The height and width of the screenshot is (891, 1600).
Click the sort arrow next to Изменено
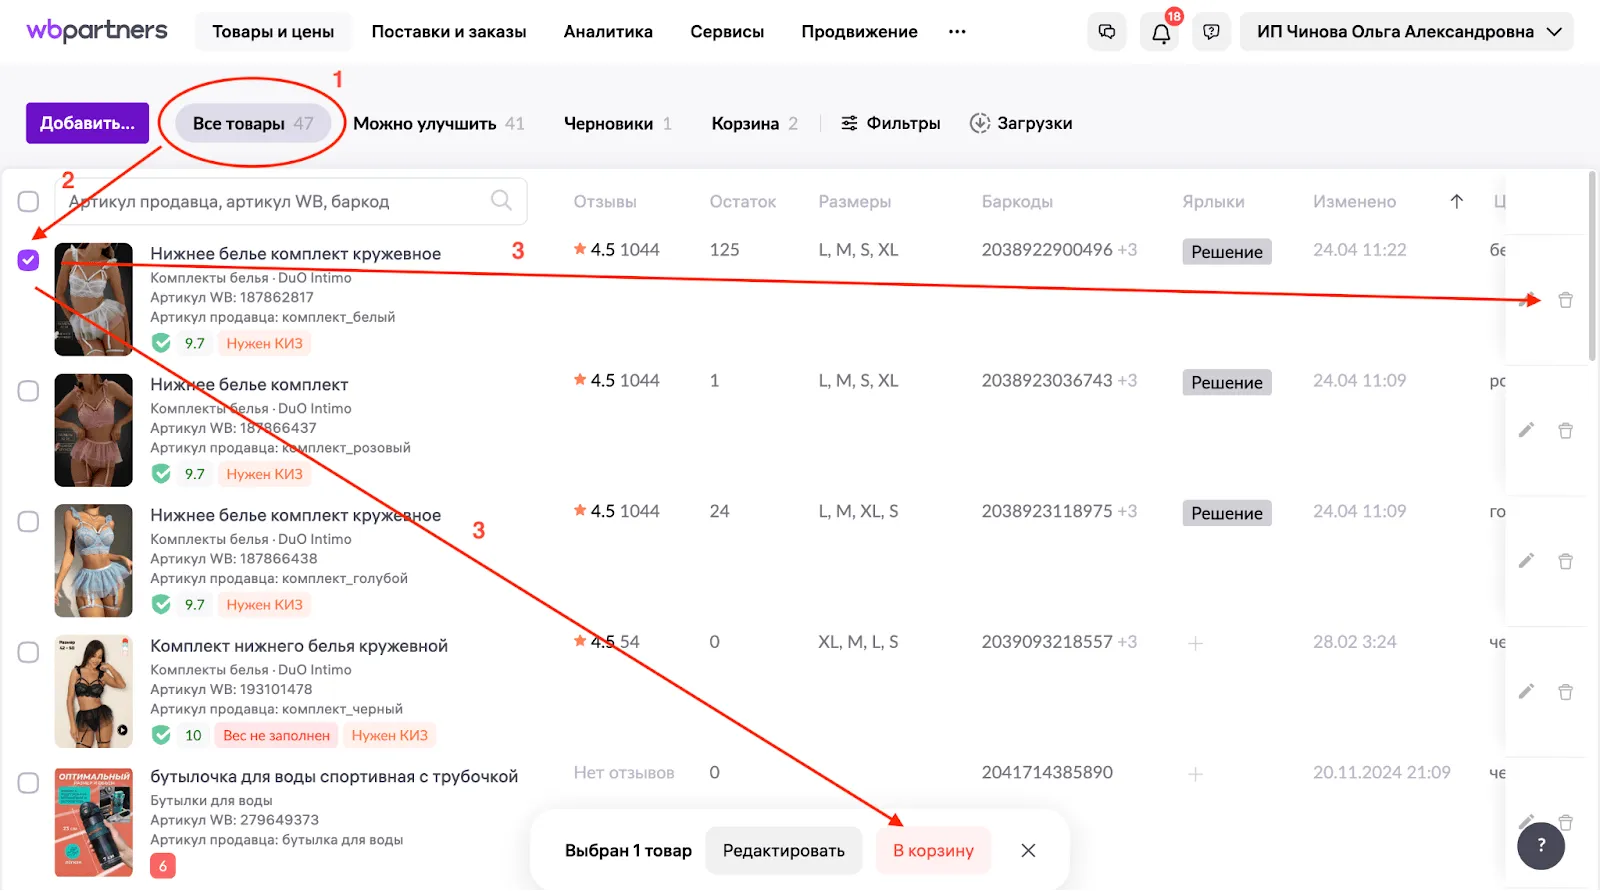[x=1457, y=202]
